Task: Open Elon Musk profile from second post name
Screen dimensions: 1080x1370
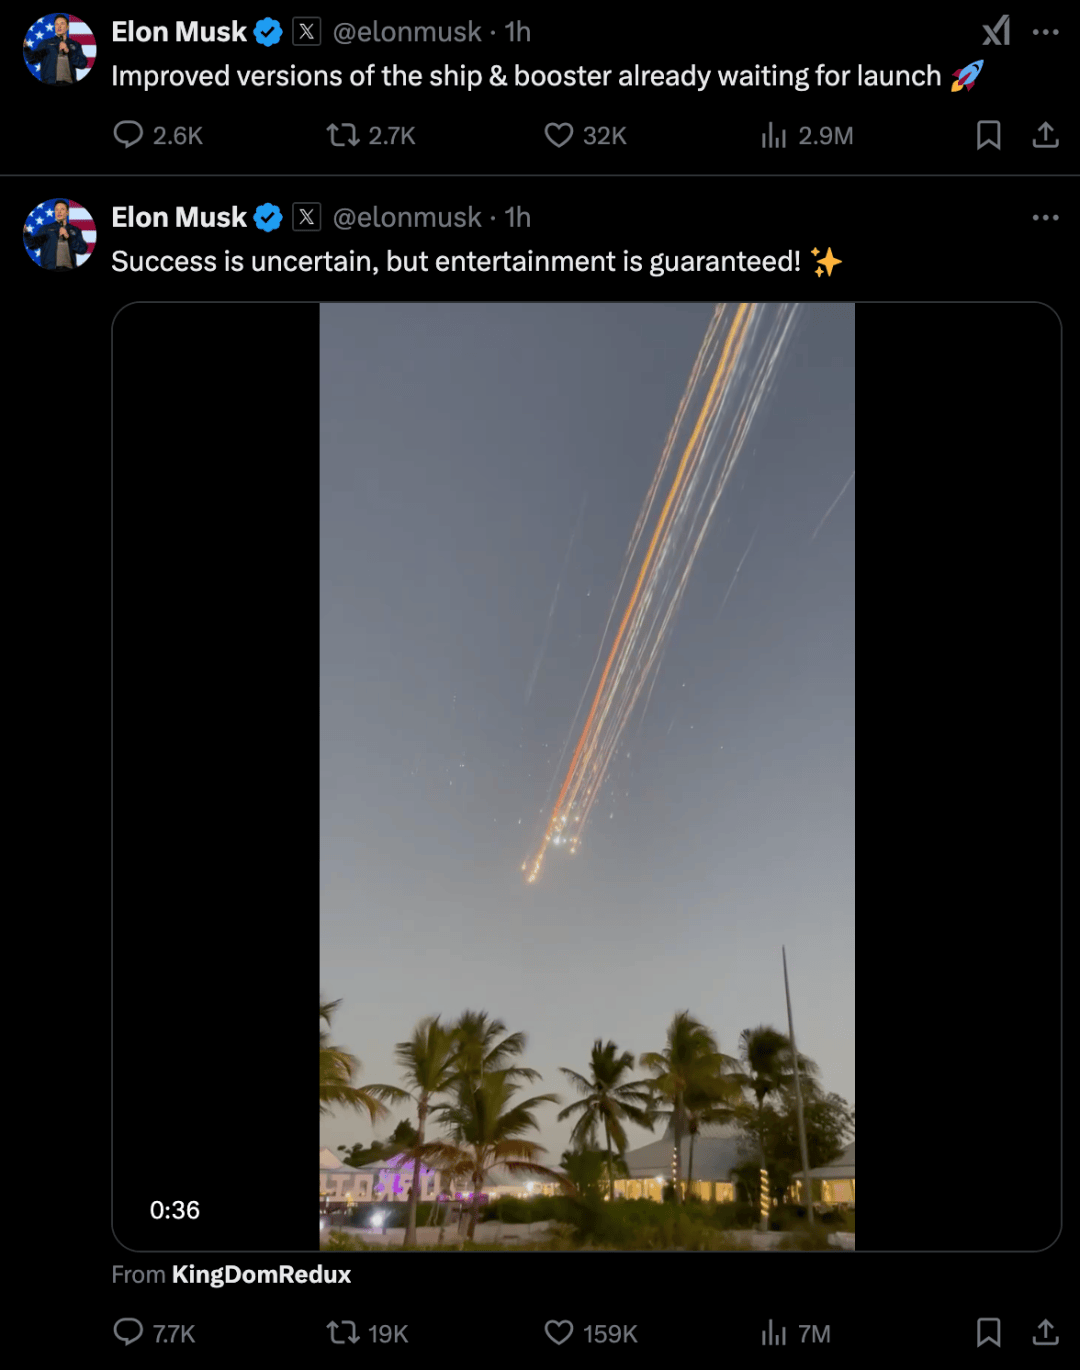Action: [179, 217]
